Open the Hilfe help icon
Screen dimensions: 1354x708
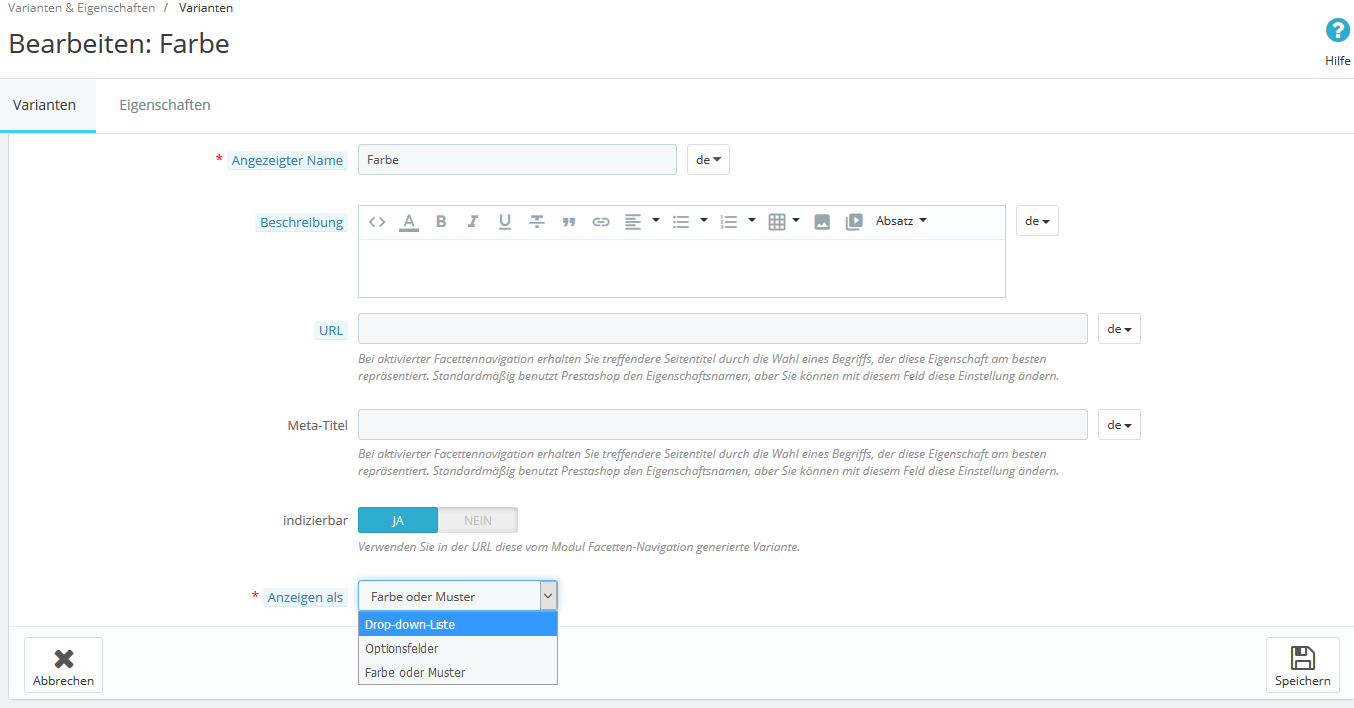(1338, 31)
